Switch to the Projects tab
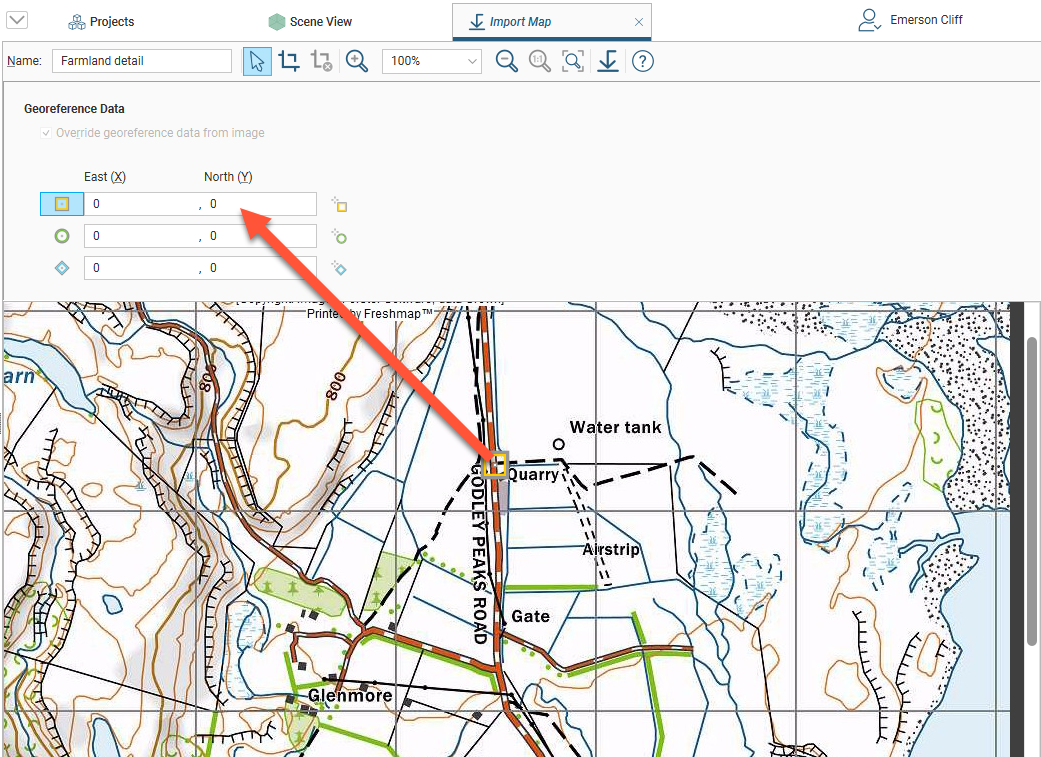The width and height of the screenshot is (1041, 757). coord(101,21)
